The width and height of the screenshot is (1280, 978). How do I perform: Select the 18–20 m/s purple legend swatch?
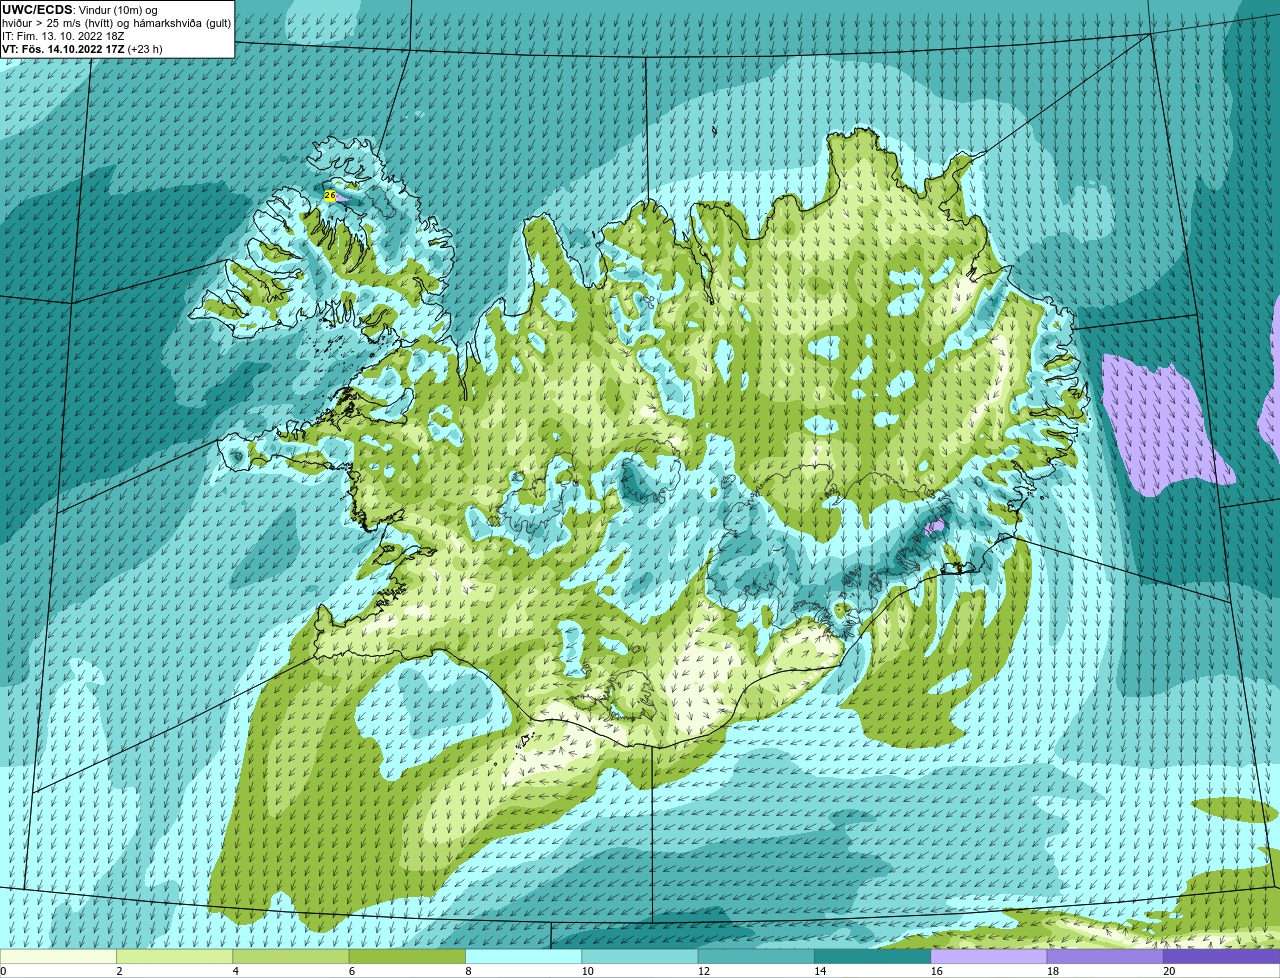(1105, 956)
